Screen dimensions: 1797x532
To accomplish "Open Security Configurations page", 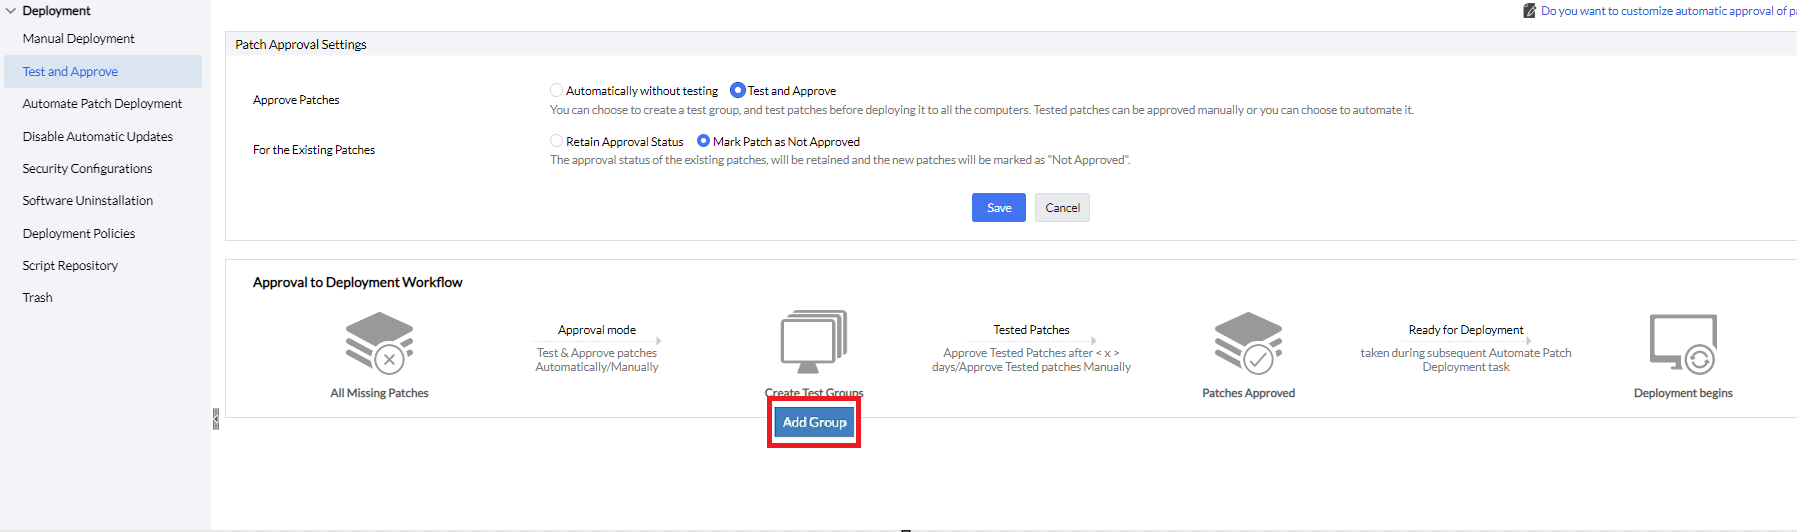I will (x=88, y=169).
